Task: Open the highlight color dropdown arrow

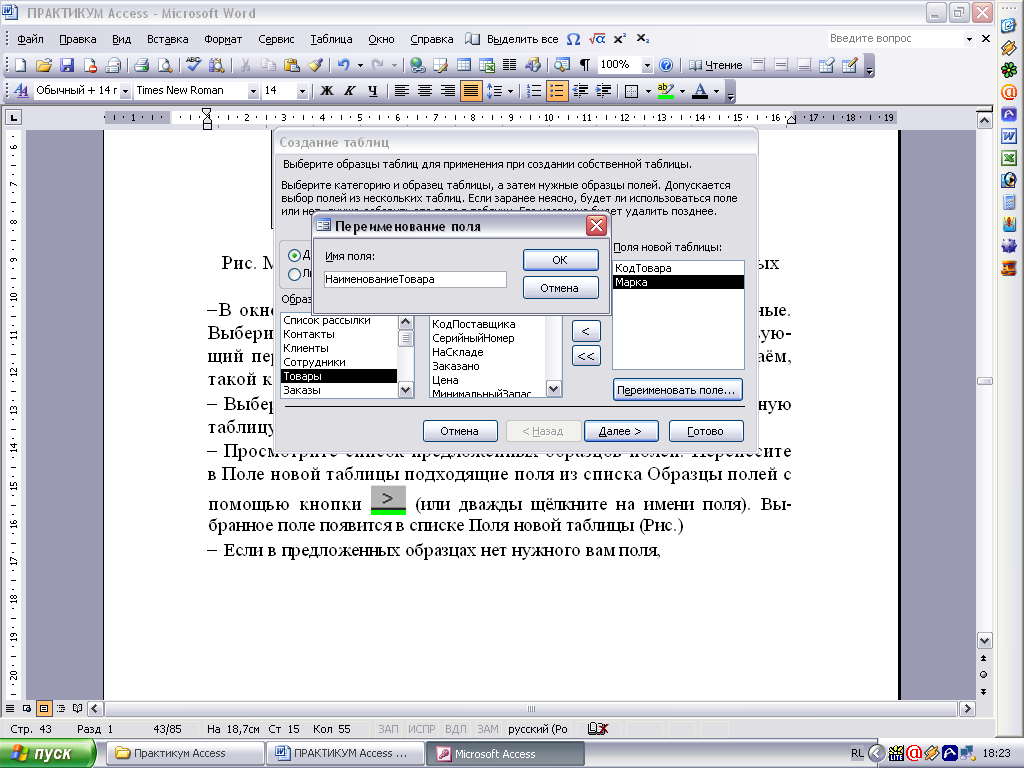Action: tap(682, 90)
